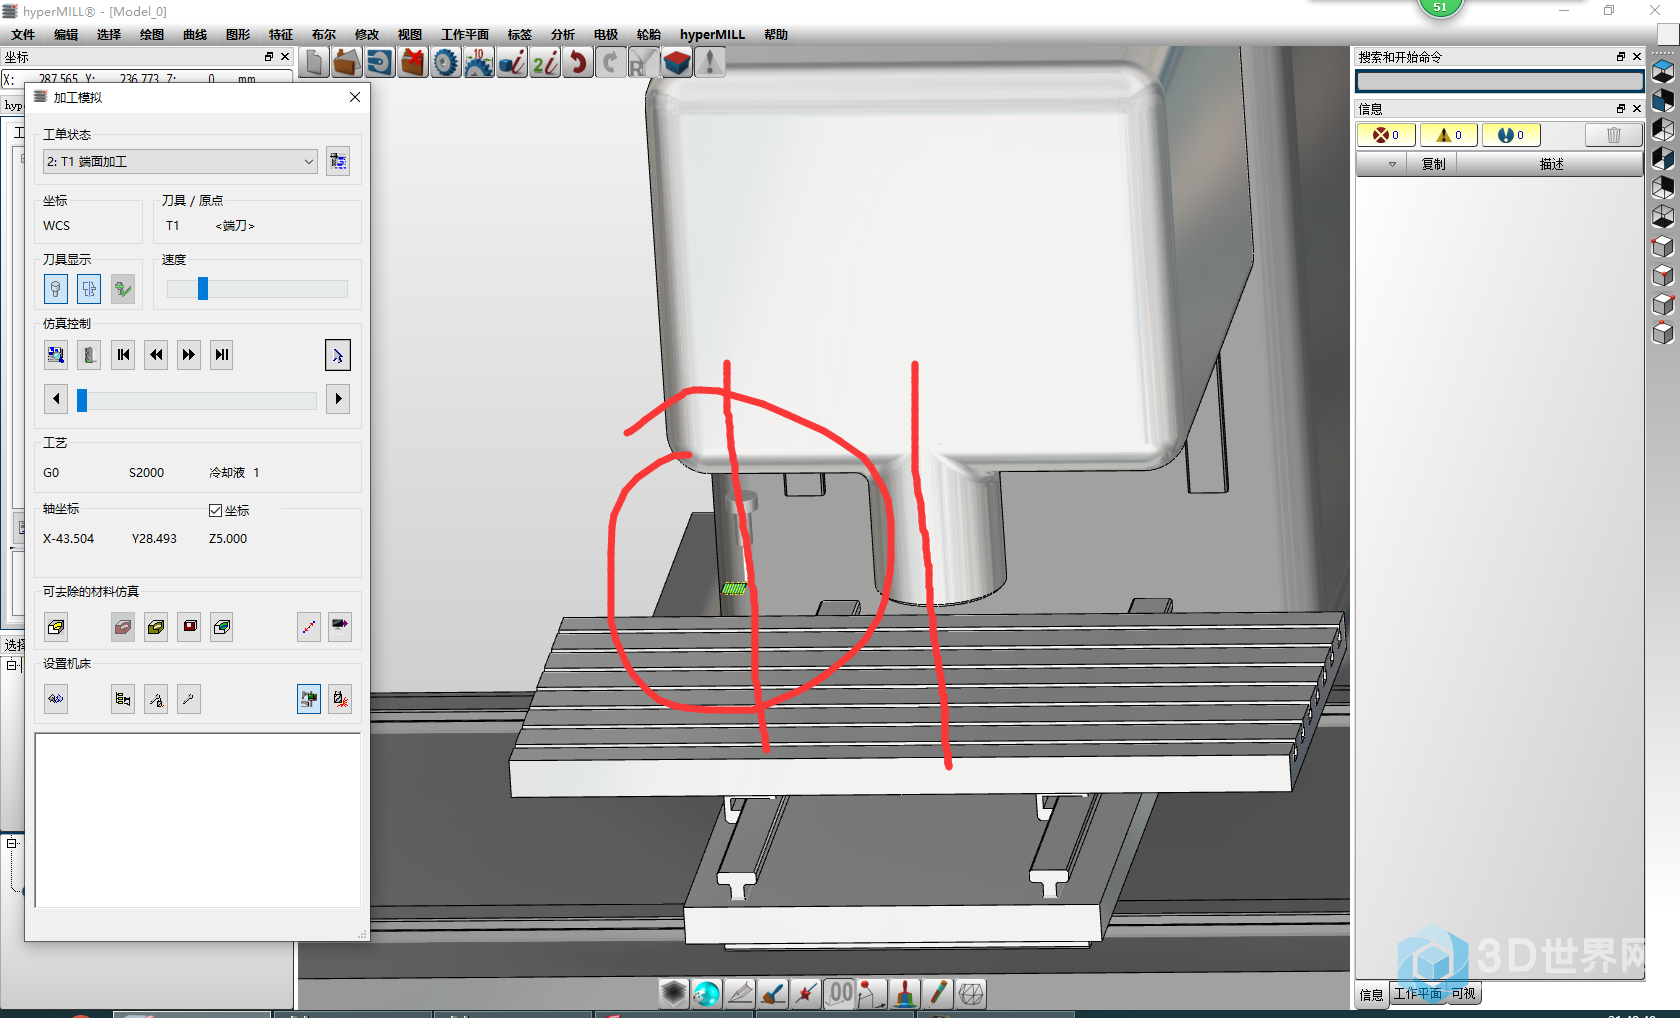Switch to the 可视 tab

pos(1463,994)
